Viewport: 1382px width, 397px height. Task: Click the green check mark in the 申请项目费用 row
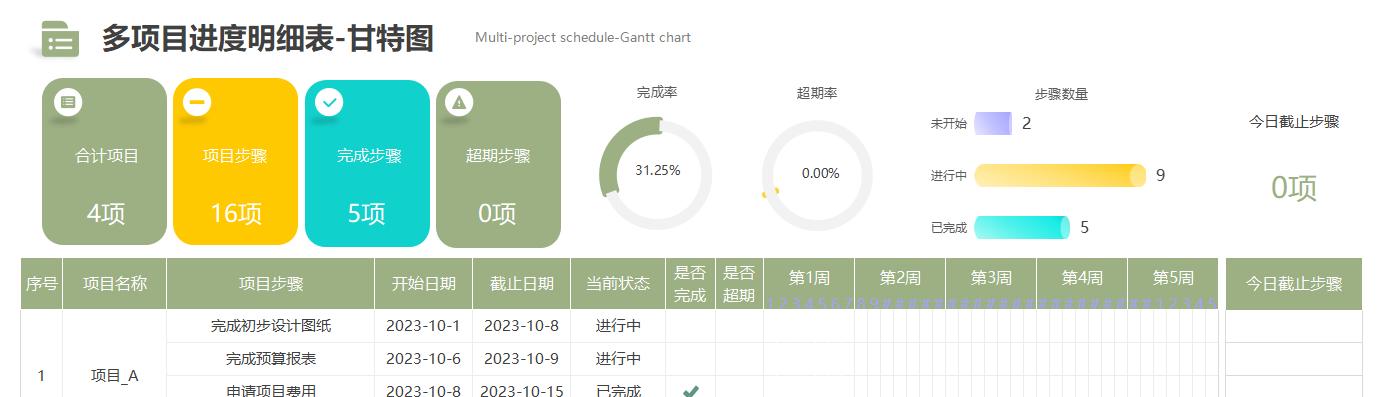pos(690,391)
